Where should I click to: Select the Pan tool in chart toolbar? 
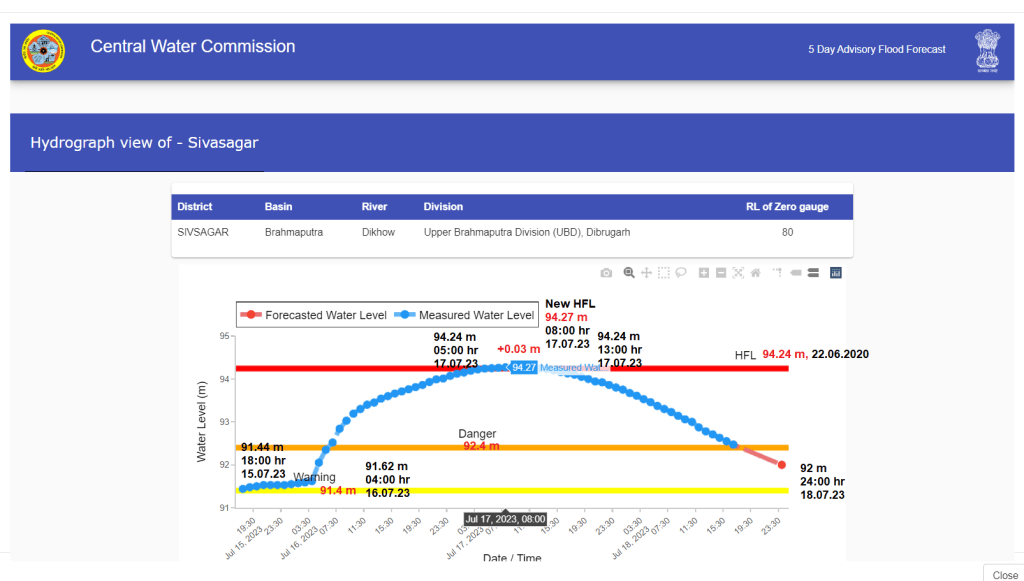tap(647, 273)
